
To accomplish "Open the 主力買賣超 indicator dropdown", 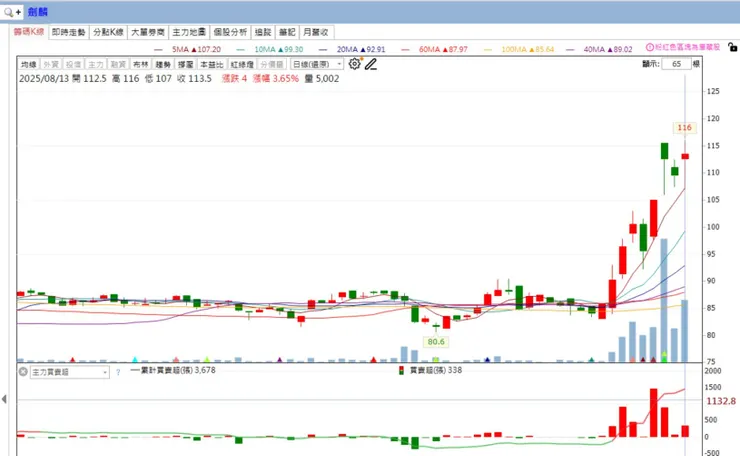I will click(x=70, y=372).
